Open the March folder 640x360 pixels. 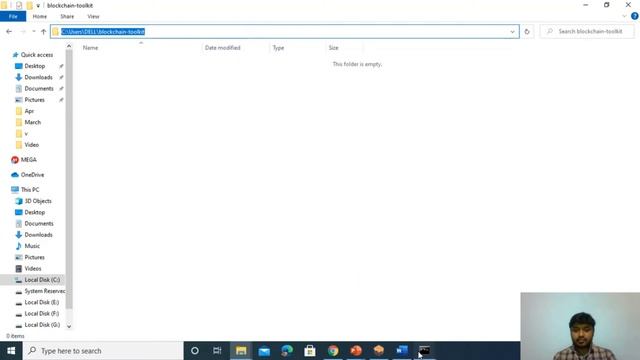33,122
